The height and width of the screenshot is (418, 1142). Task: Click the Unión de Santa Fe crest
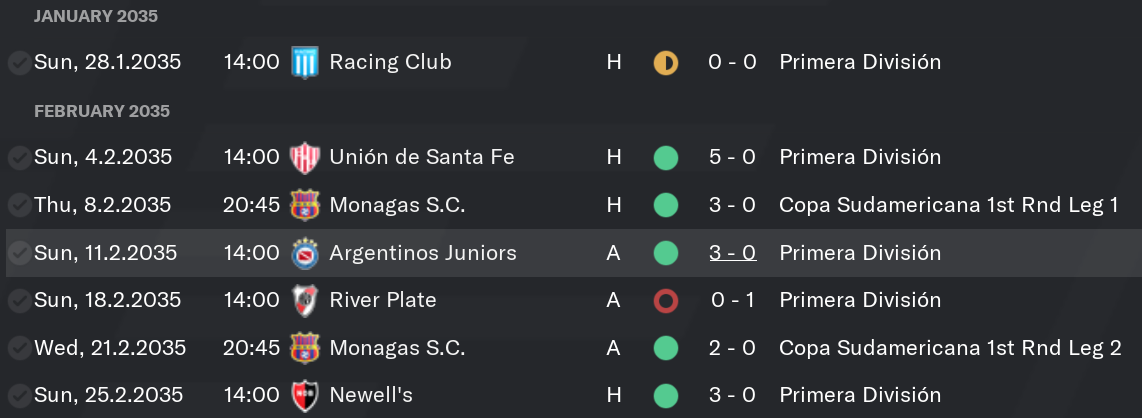pyautogui.click(x=304, y=157)
